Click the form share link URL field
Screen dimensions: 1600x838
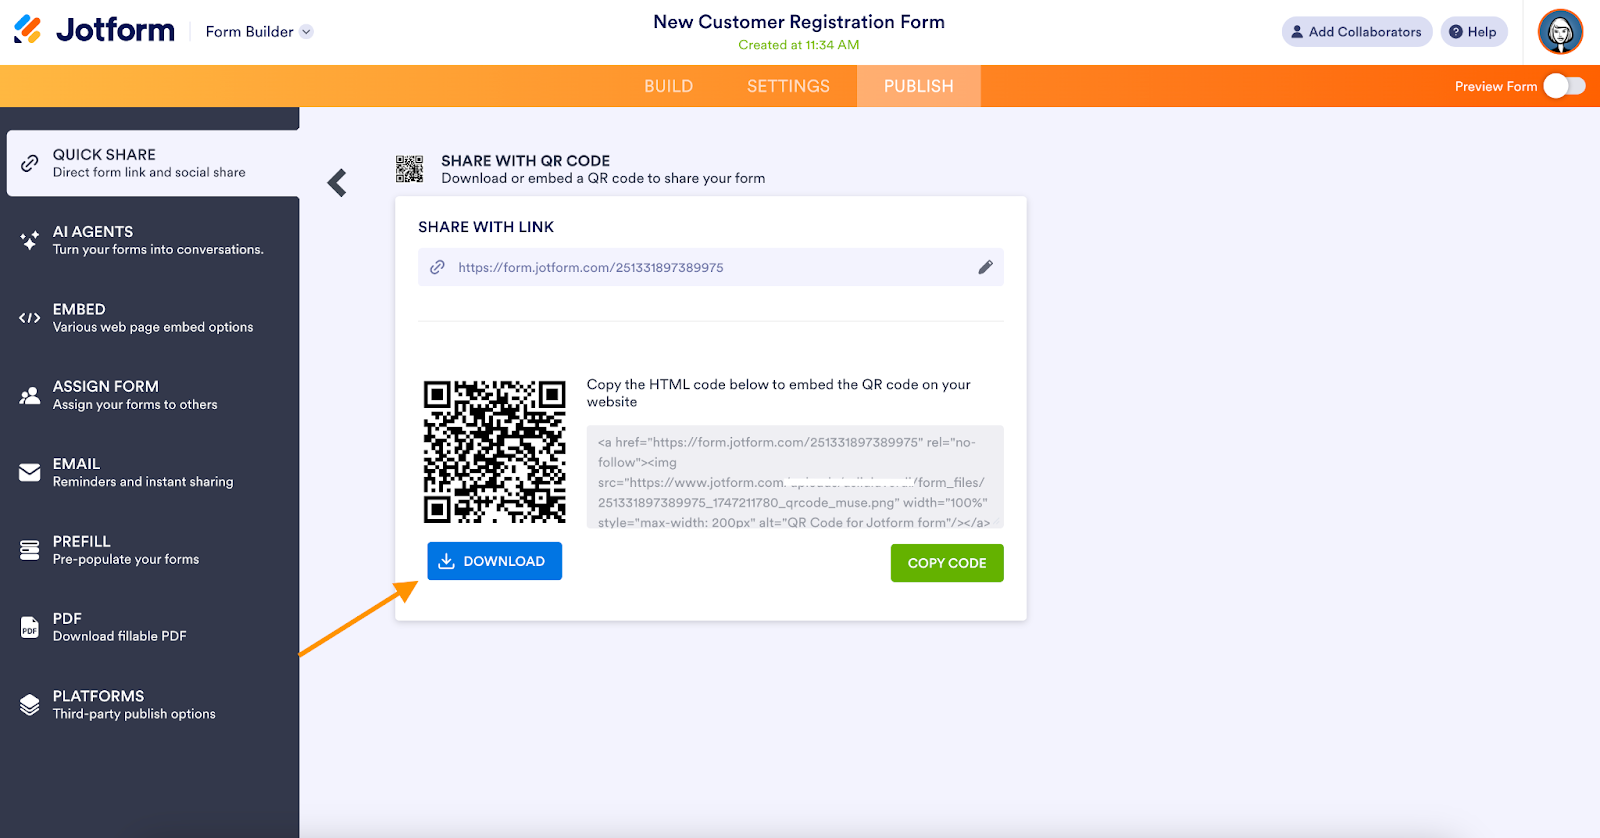[x=700, y=267]
